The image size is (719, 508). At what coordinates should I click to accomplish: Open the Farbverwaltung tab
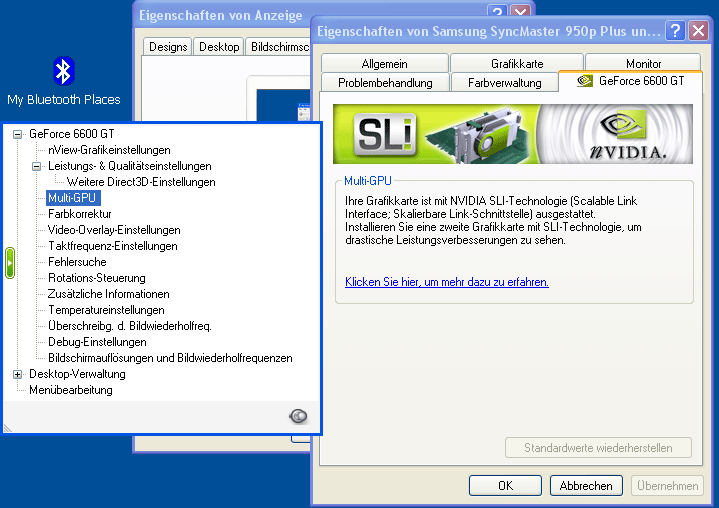pos(504,83)
